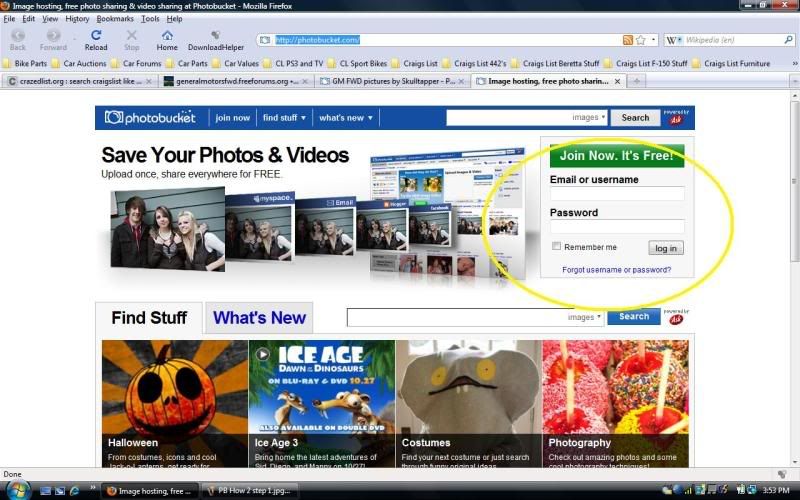Bookmark page with the star icon

pyautogui.click(x=641, y=40)
